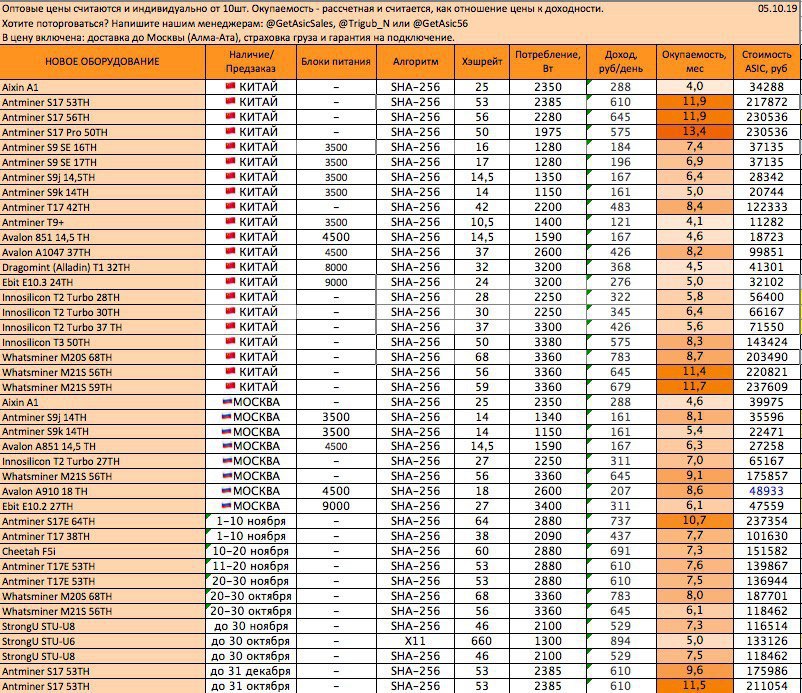
Task: Click the power supply value 8000 for Dragomint
Action: 336,267
